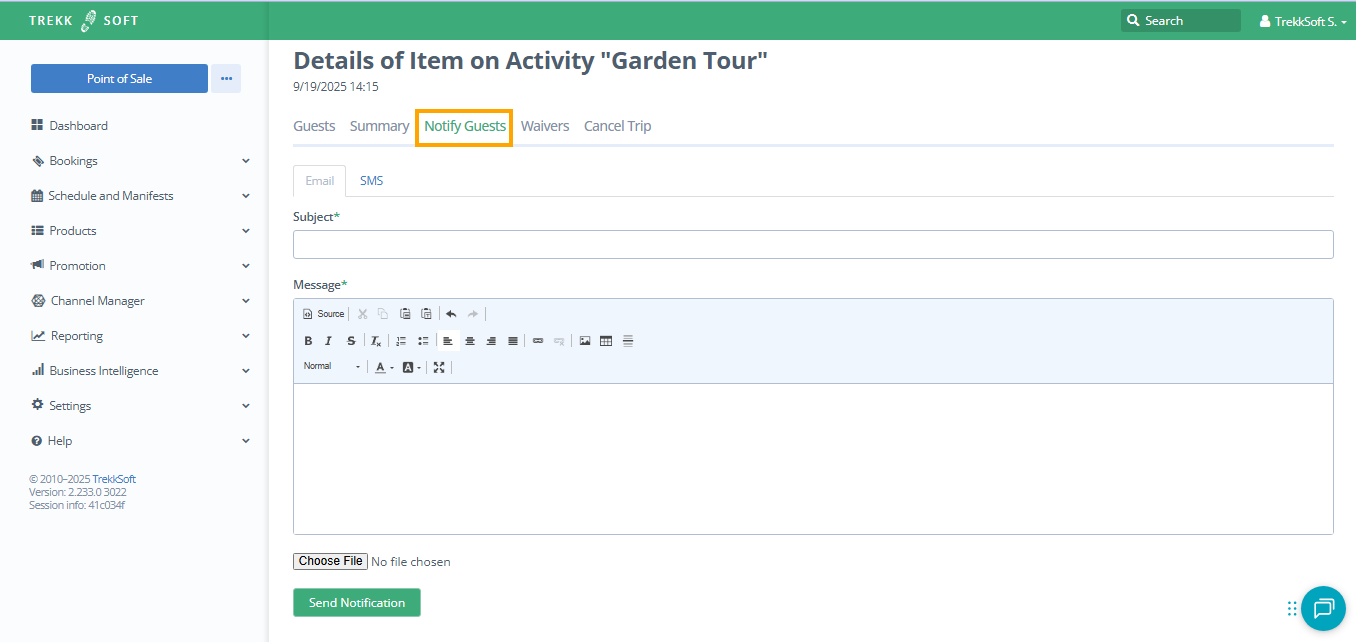Screen dimensions: 1356x642
Task: Click the Send Notification button
Action: pos(357,603)
